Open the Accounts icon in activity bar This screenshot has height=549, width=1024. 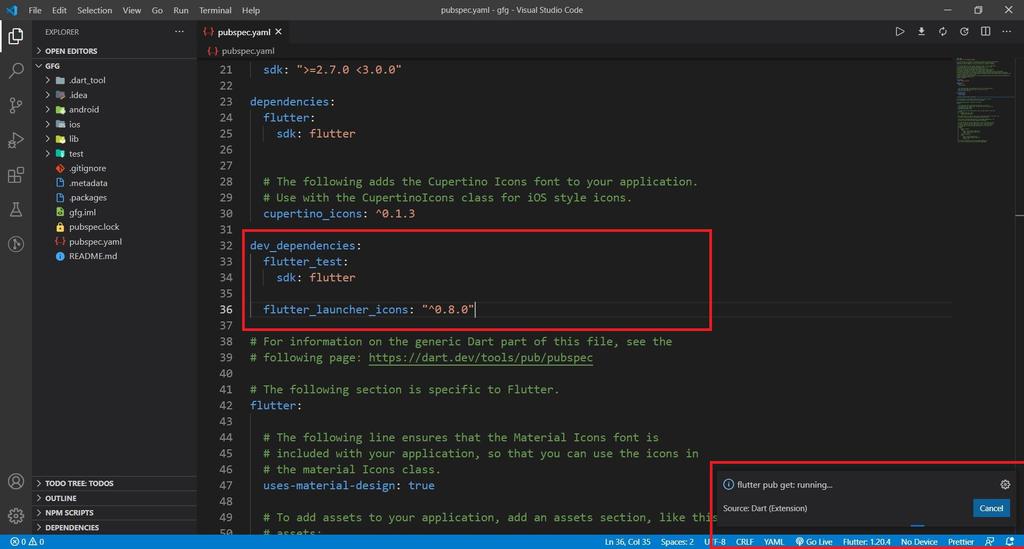coord(16,482)
